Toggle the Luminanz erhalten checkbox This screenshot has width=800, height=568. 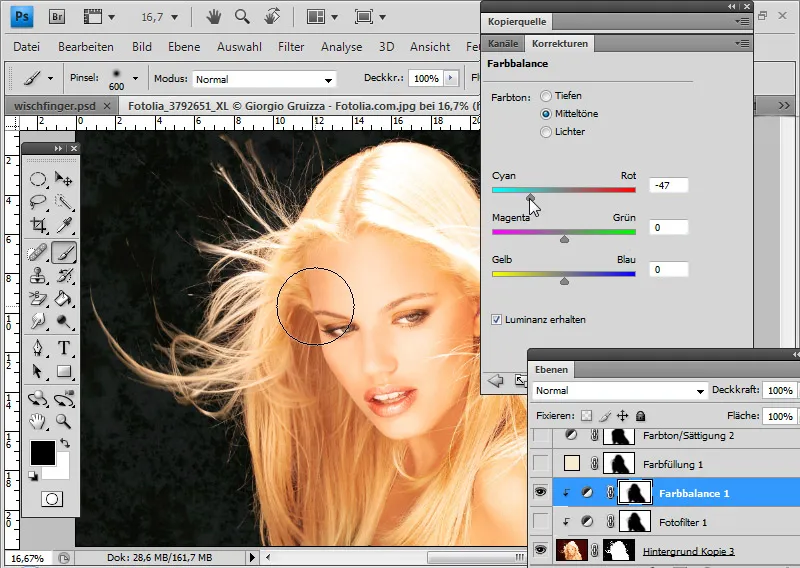(496, 319)
